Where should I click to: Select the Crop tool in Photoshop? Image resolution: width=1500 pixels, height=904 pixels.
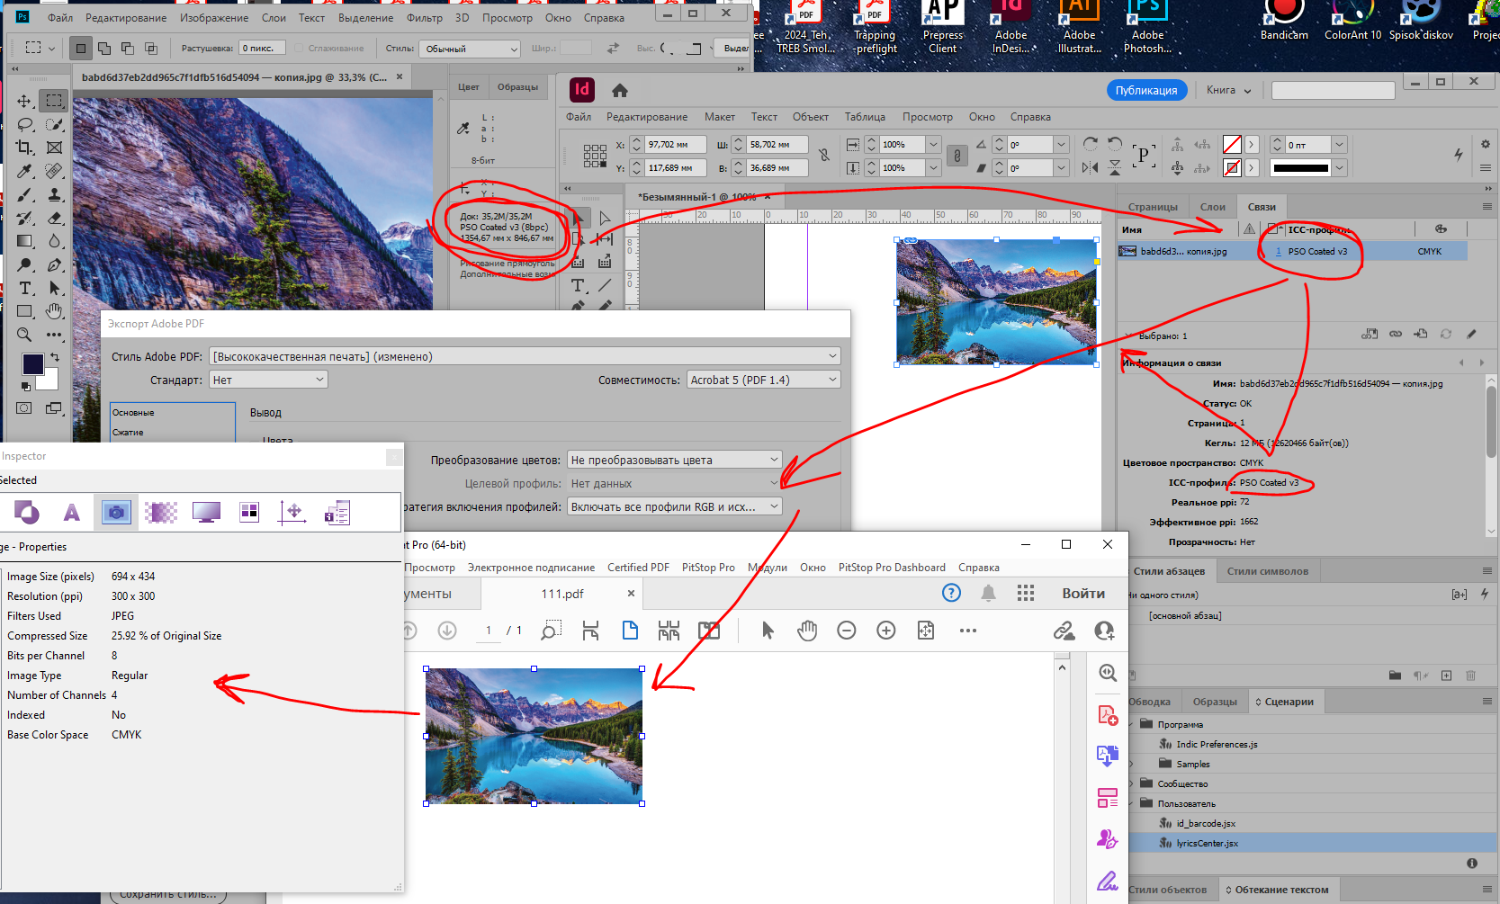point(25,148)
